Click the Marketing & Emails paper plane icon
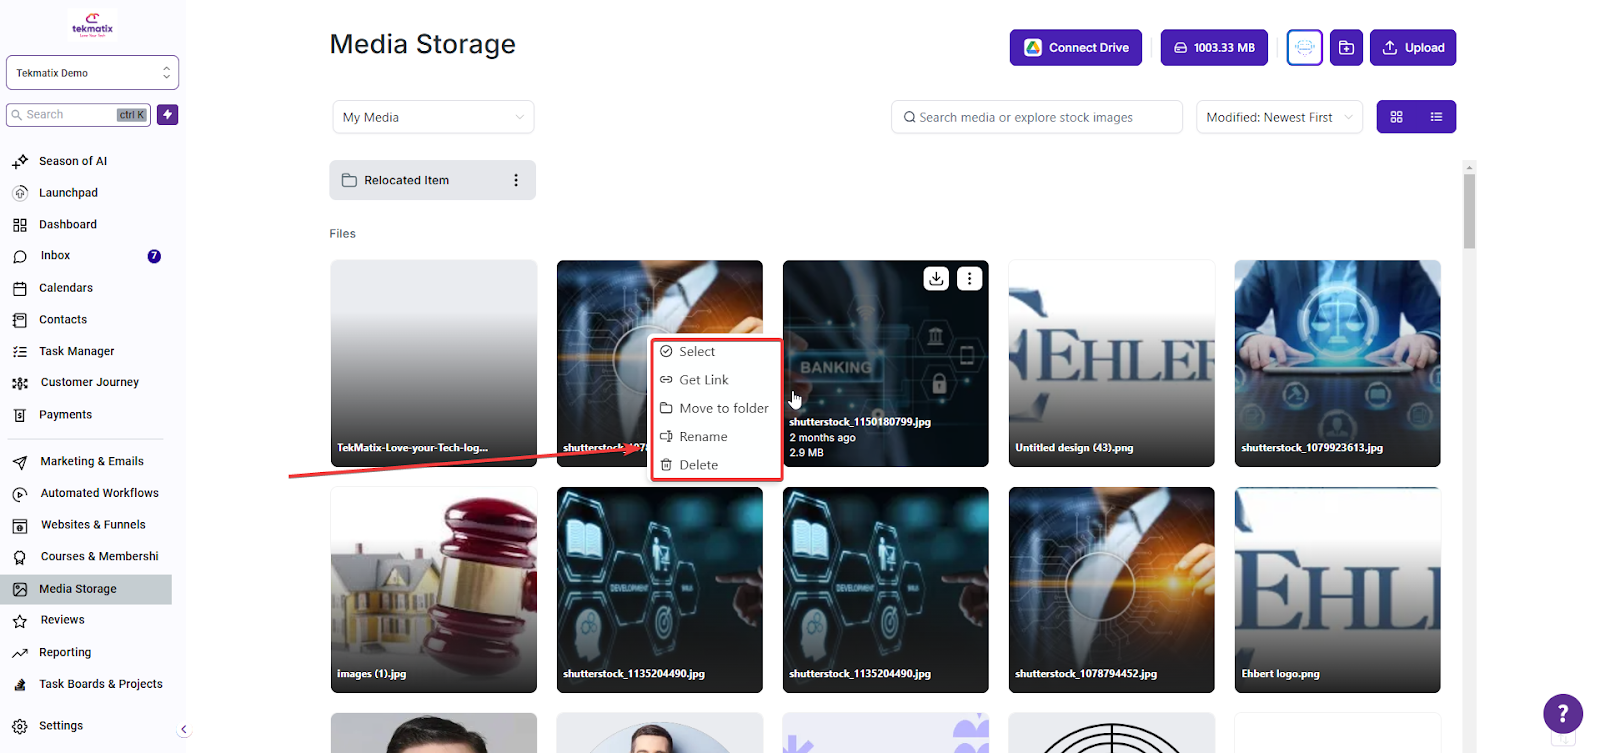Image resolution: width=1600 pixels, height=753 pixels. click(20, 462)
